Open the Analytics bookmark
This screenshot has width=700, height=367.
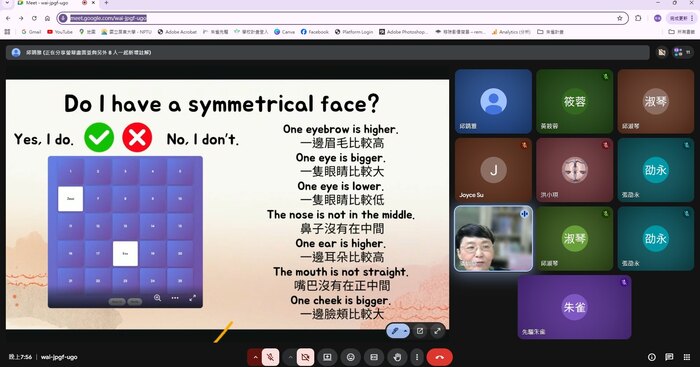(511, 32)
